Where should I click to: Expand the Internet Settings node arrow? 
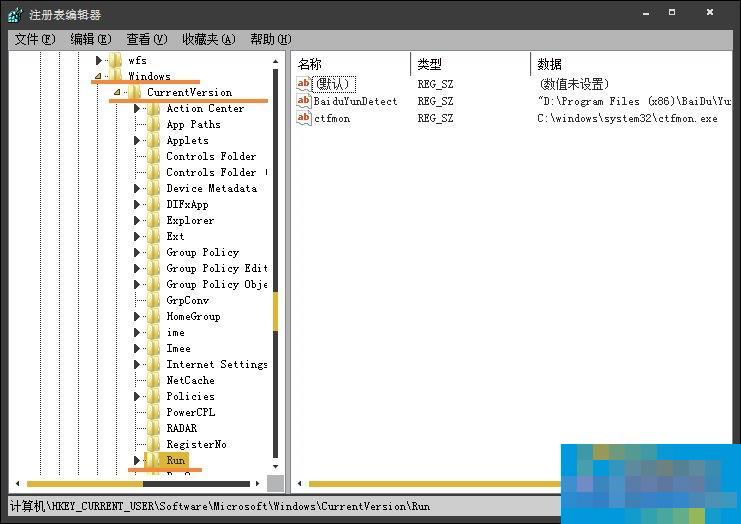(x=137, y=364)
